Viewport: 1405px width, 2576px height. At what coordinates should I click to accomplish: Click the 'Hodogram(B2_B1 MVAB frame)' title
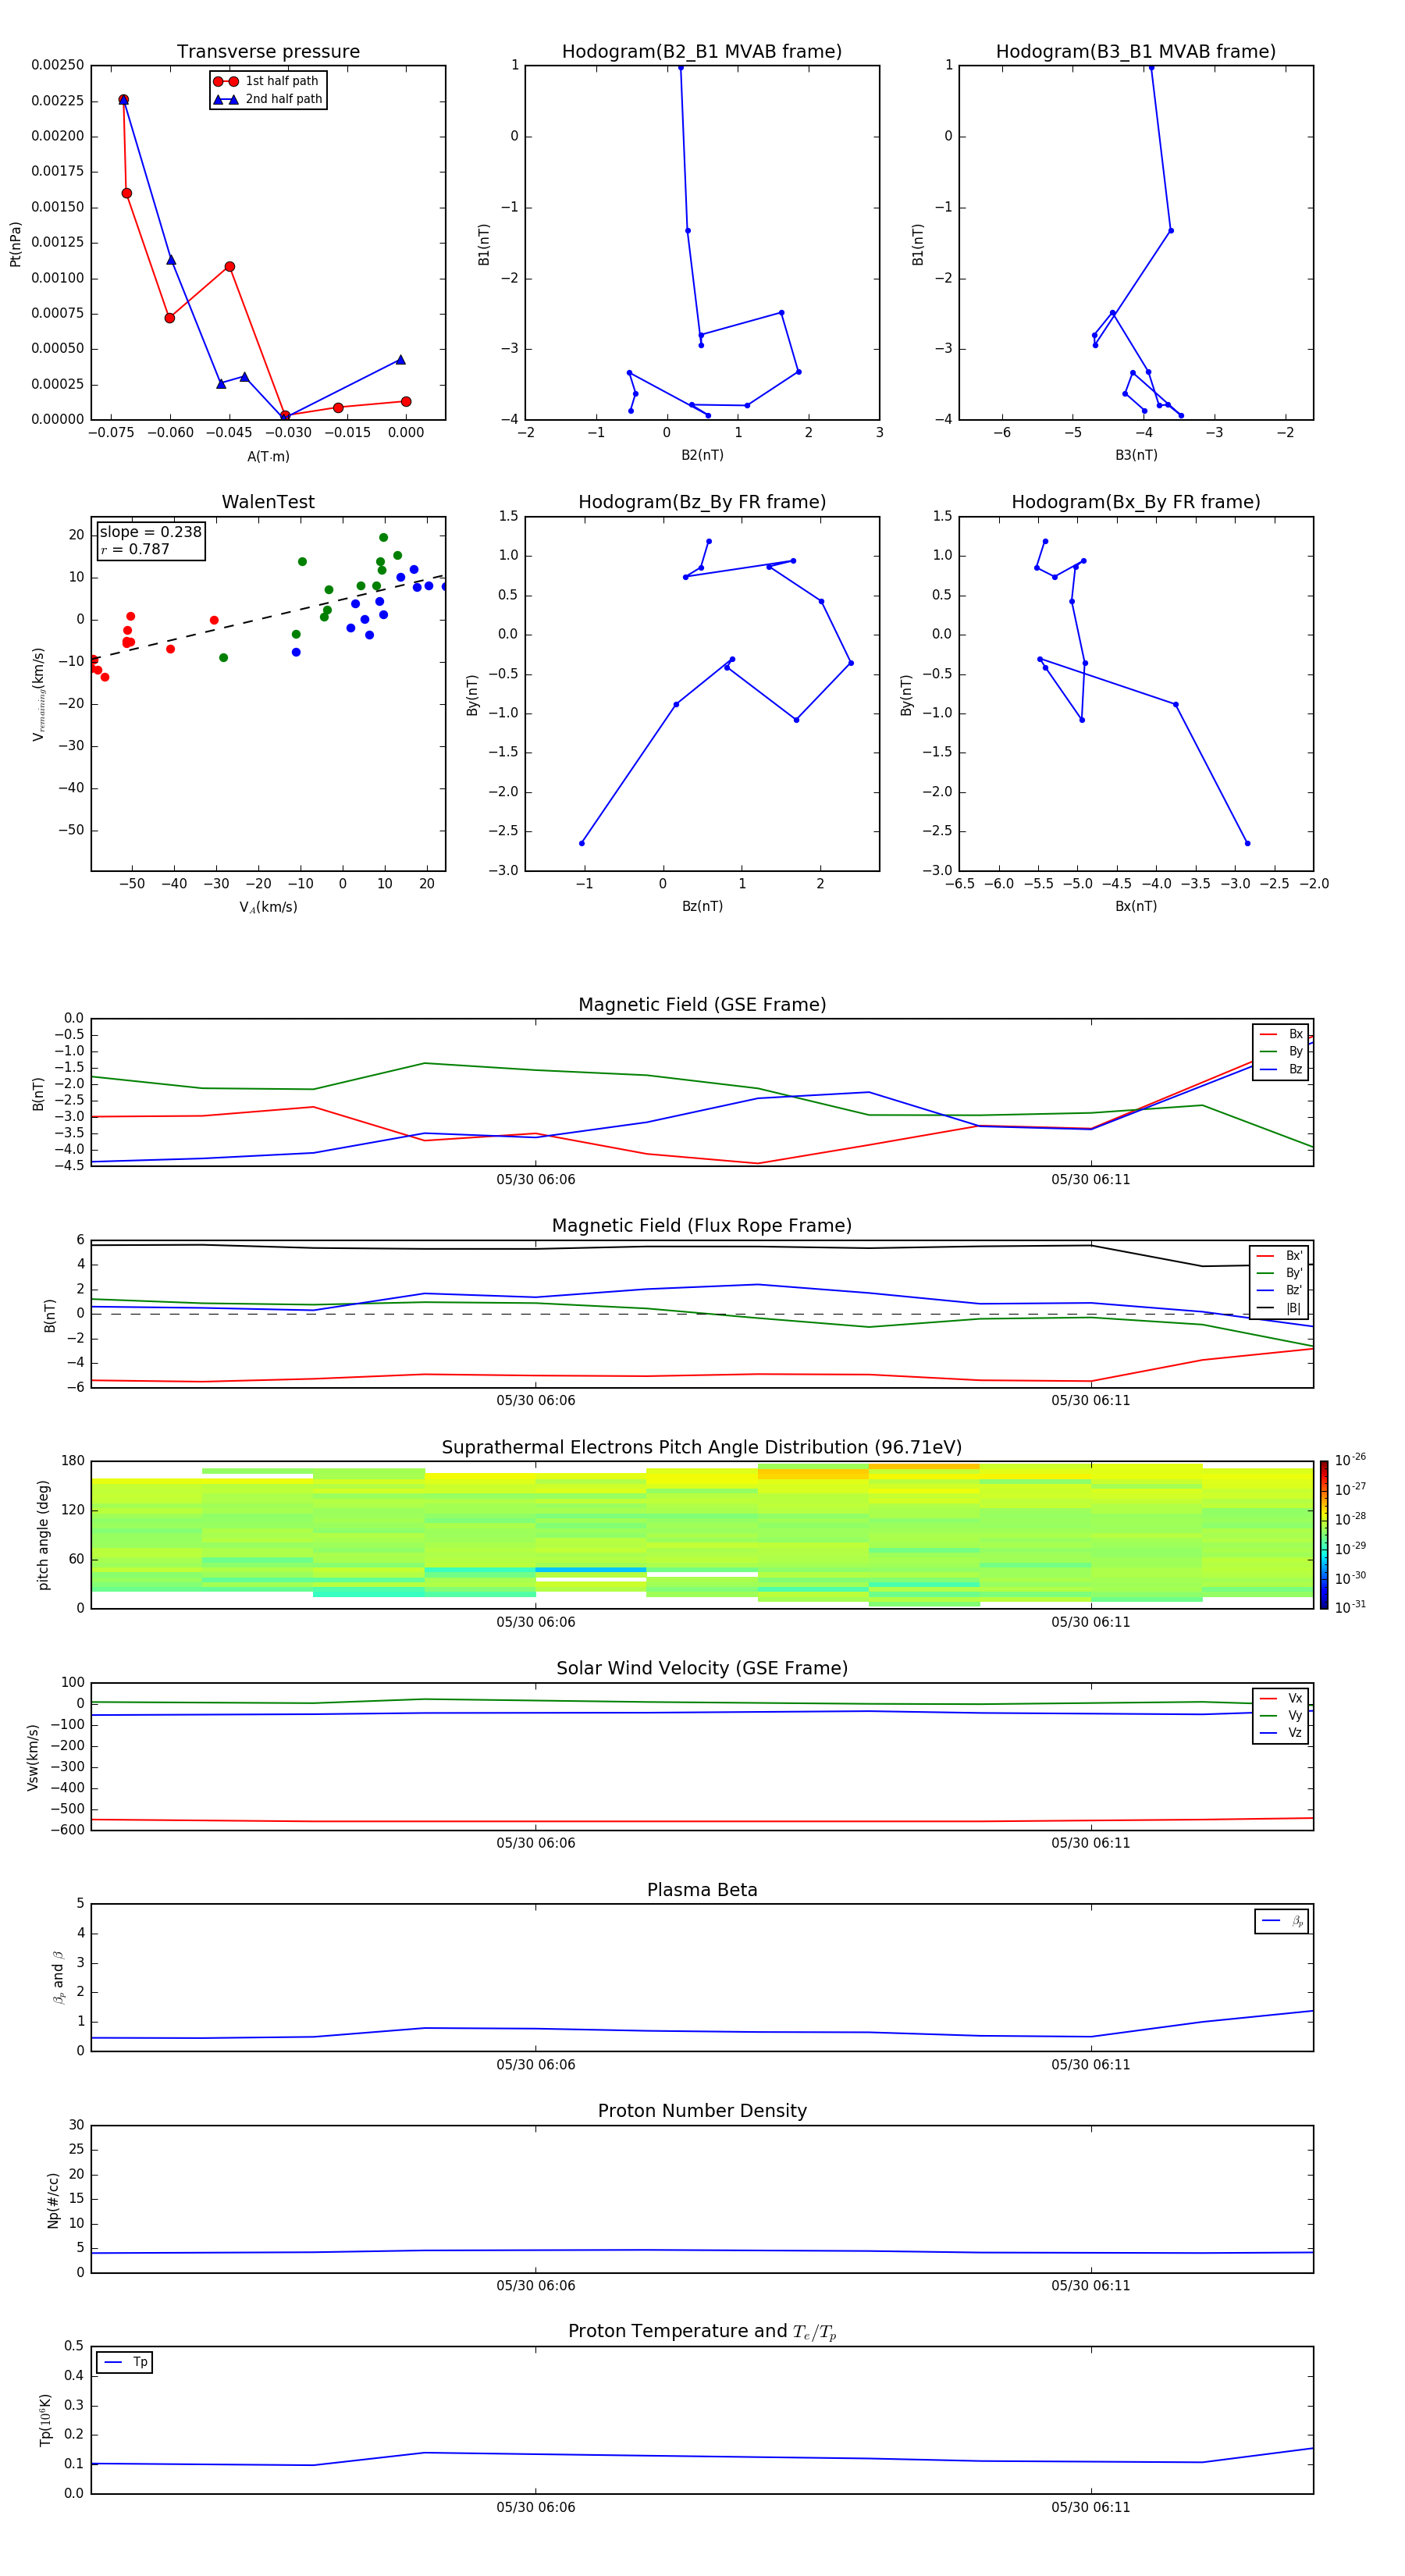tap(702, 52)
